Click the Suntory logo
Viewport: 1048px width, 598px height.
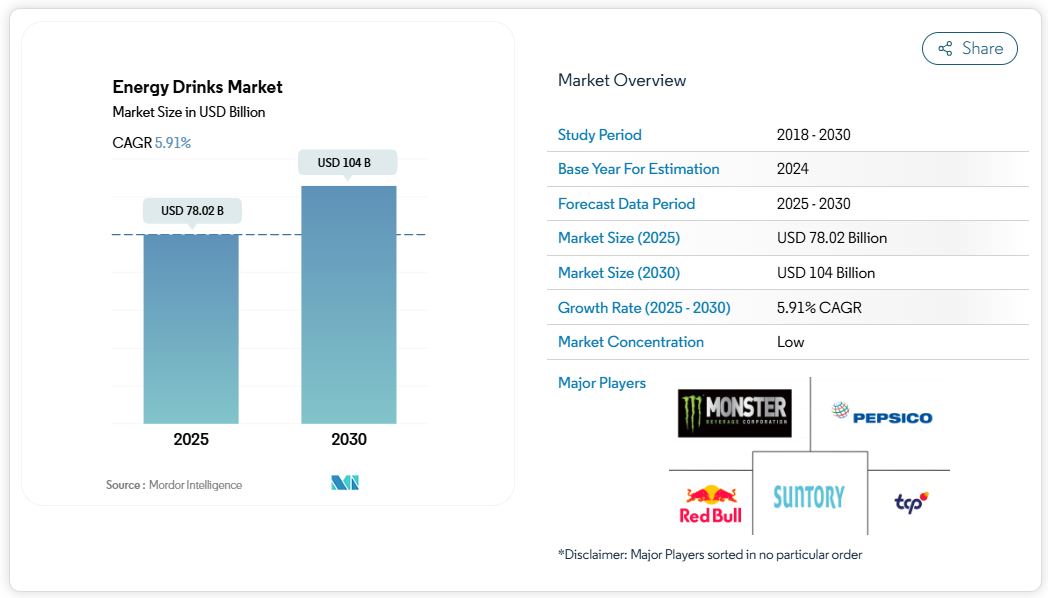[808, 496]
